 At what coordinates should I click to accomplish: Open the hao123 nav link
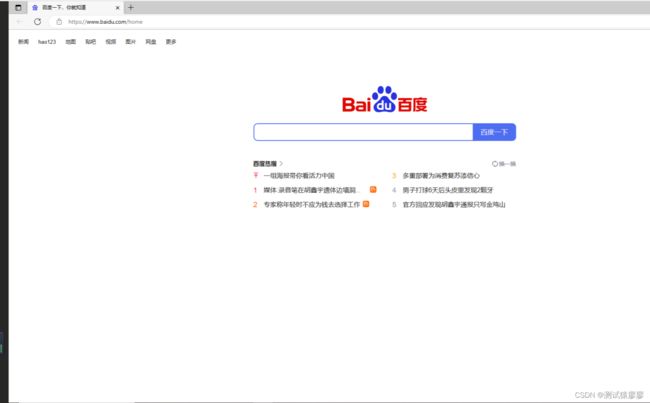point(47,41)
